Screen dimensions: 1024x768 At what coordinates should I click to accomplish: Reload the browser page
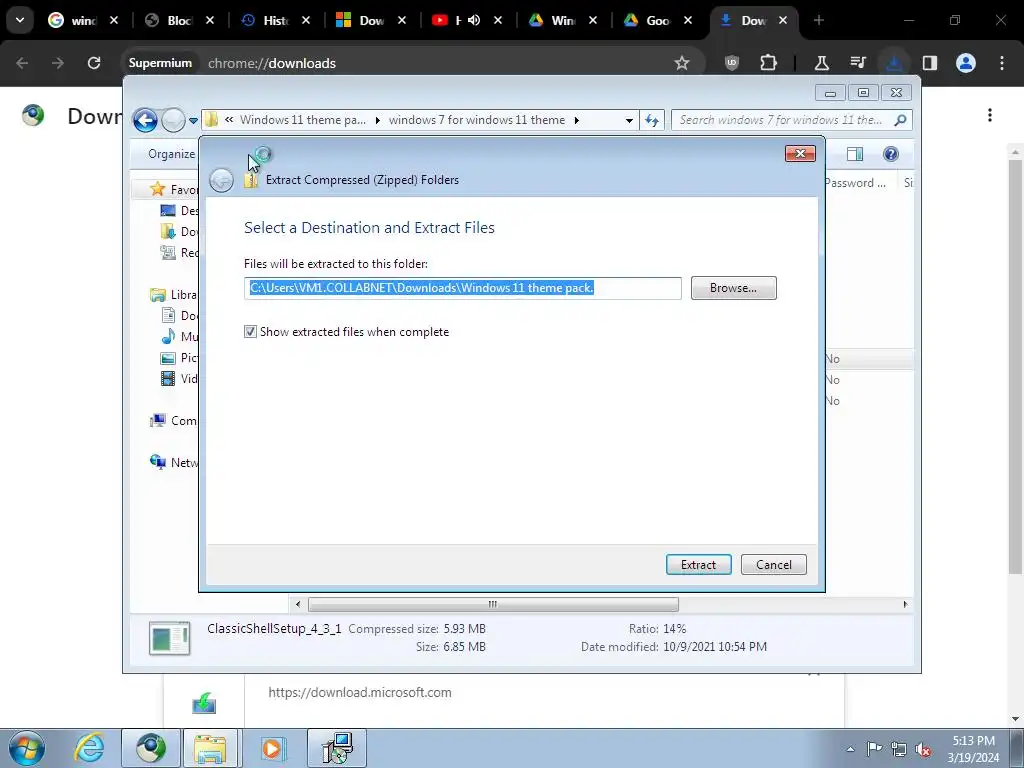94,63
